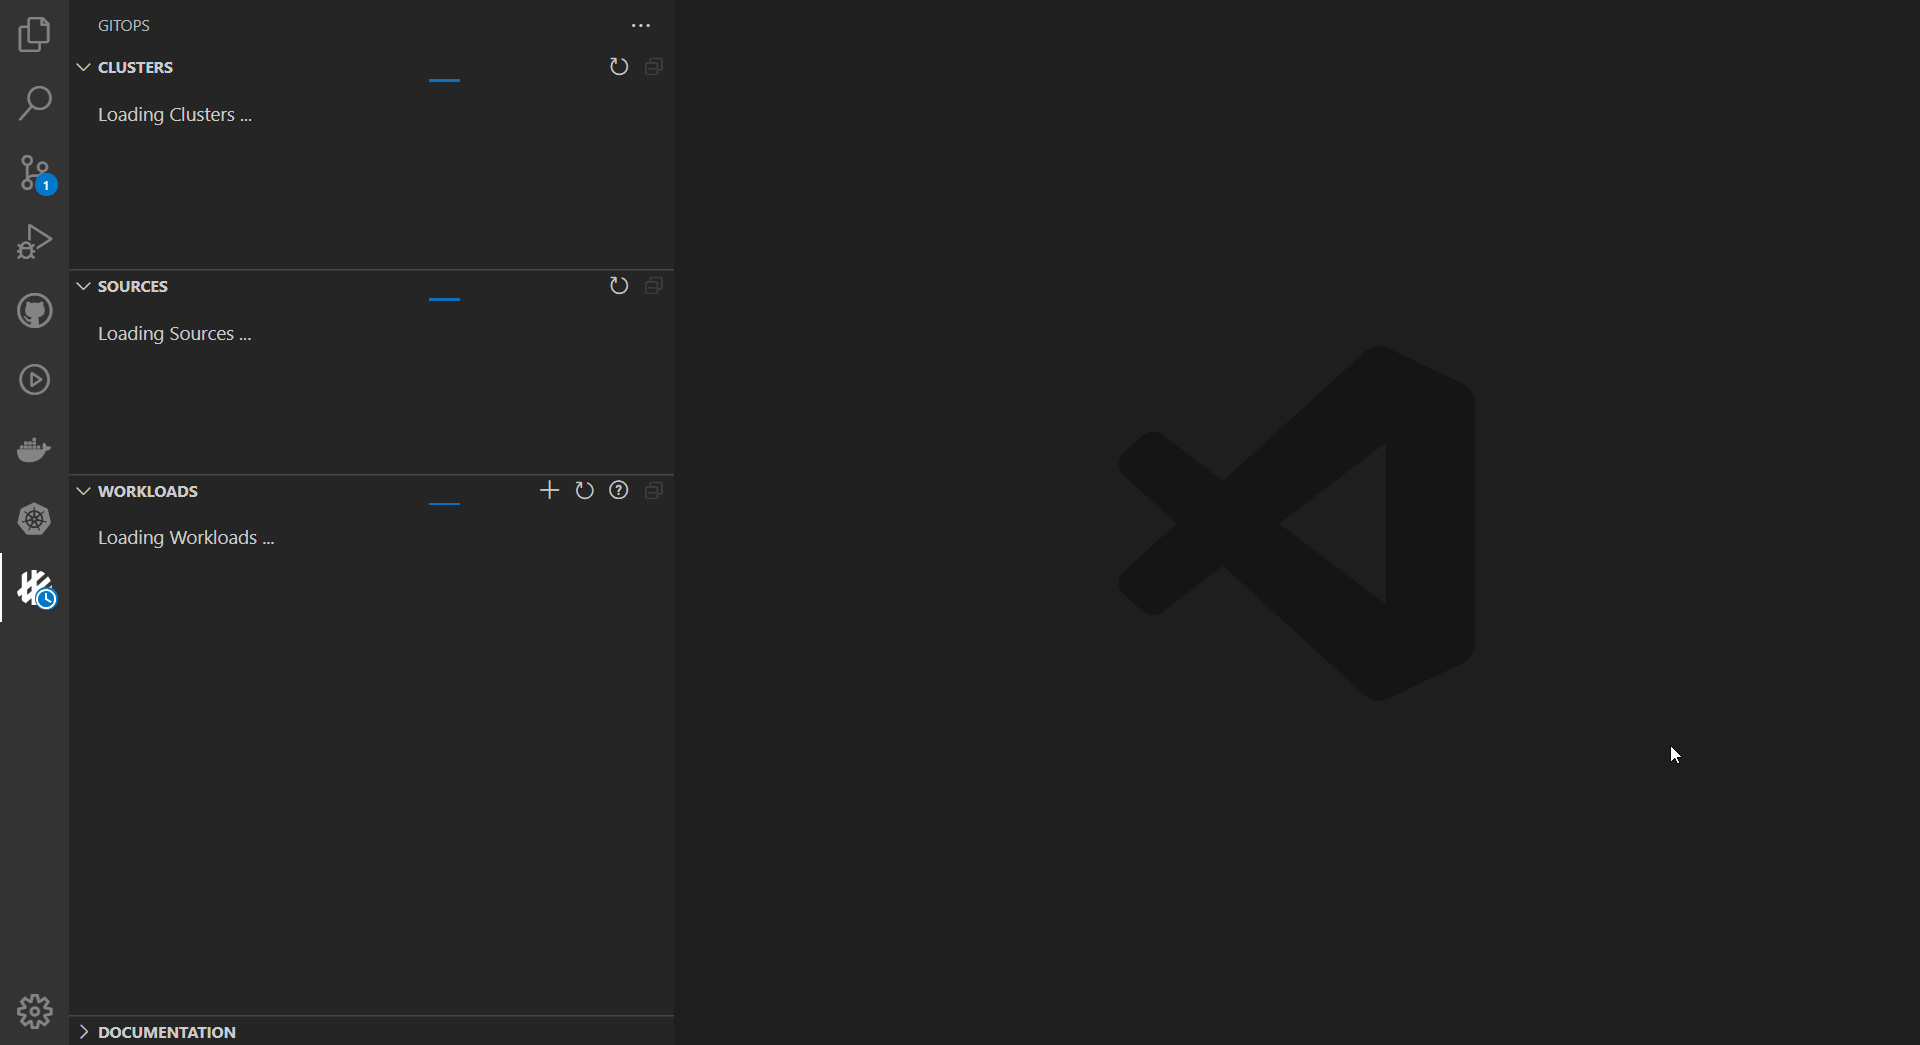Viewport: 1920px width, 1045px height.
Task: Click the GITOPS panel title
Action: [x=124, y=26]
